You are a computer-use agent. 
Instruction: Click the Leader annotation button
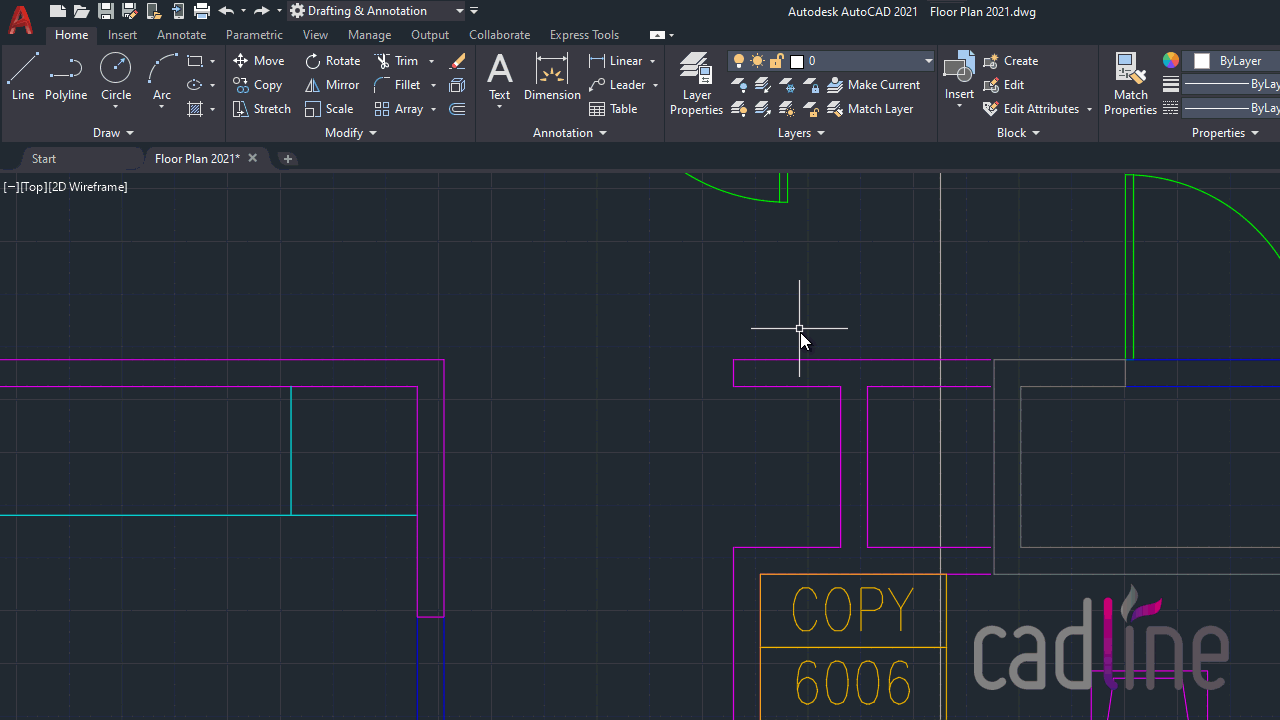point(617,85)
